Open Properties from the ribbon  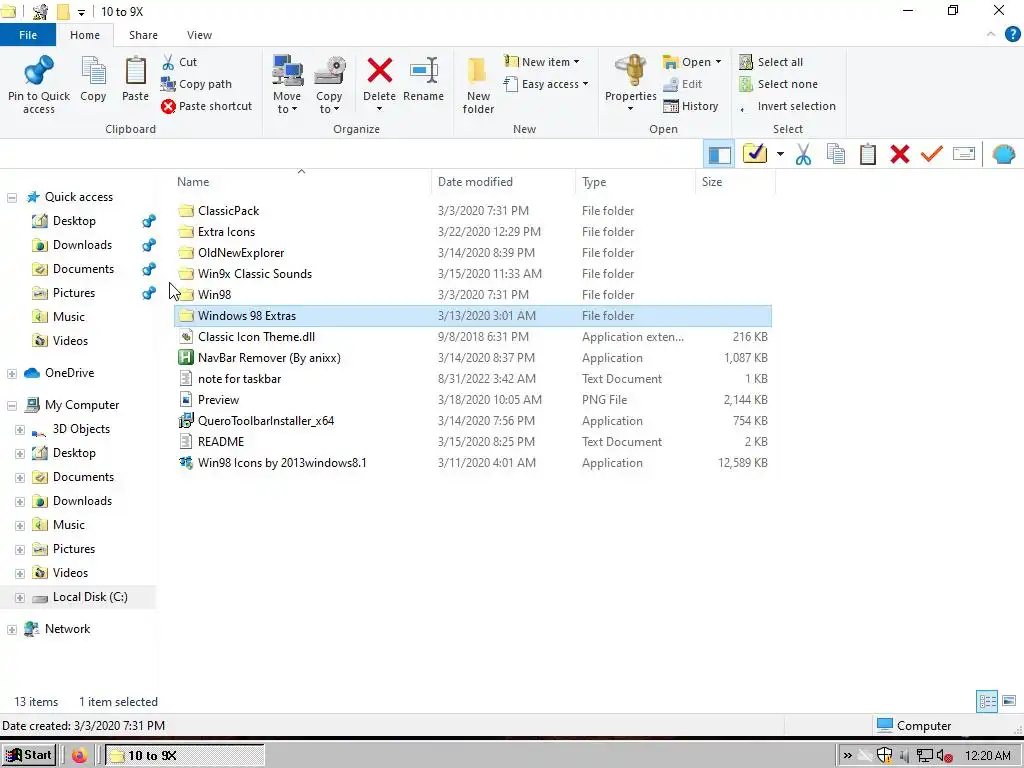click(630, 83)
